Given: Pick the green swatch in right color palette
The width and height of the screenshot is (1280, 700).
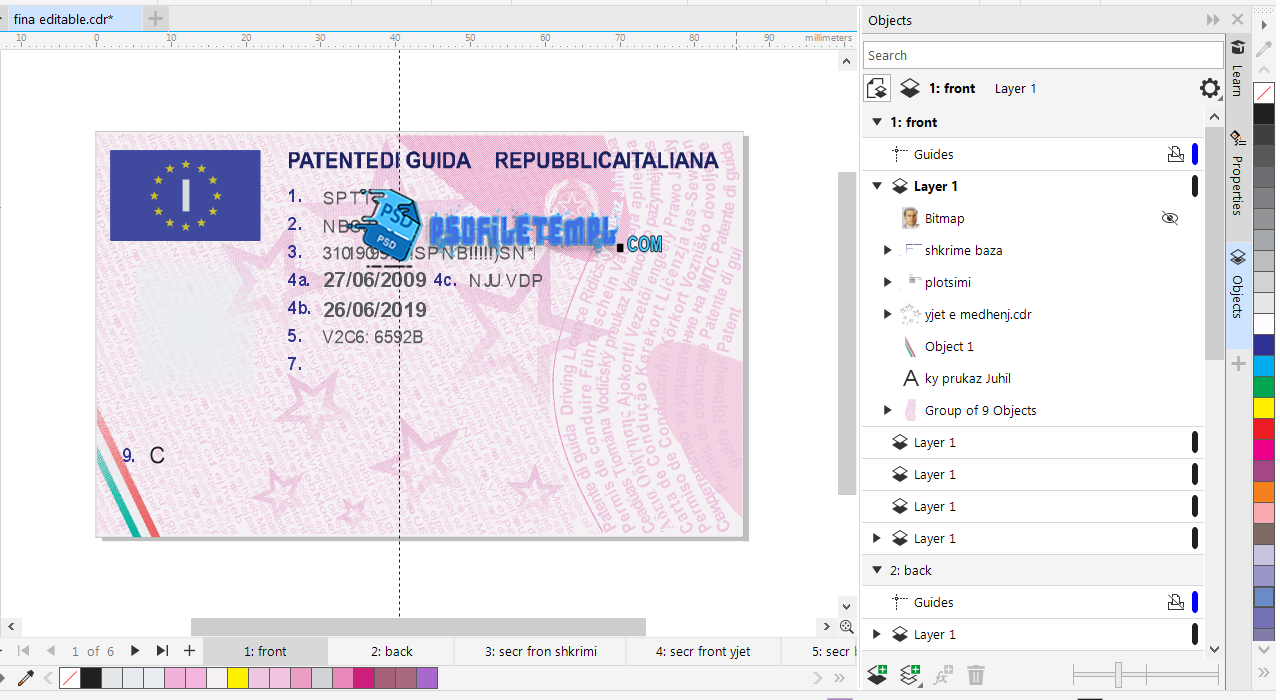Looking at the screenshot, I should tap(1264, 387).
